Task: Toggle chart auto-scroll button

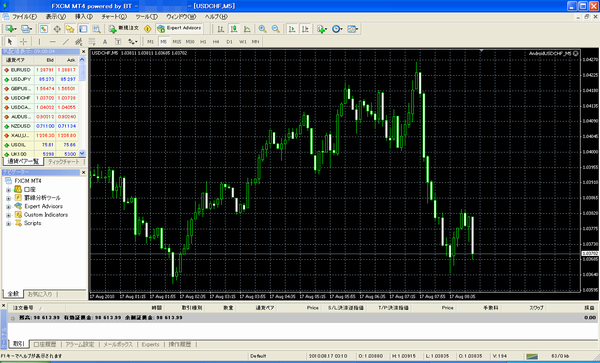Action: tap(292, 29)
